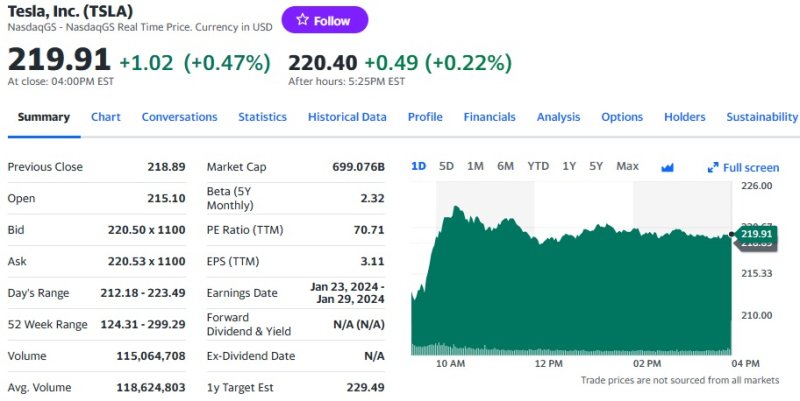Viewport: 800px width, 401px height.
Task: Open the chart type icon
Action: pyautogui.click(x=668, y=167)
